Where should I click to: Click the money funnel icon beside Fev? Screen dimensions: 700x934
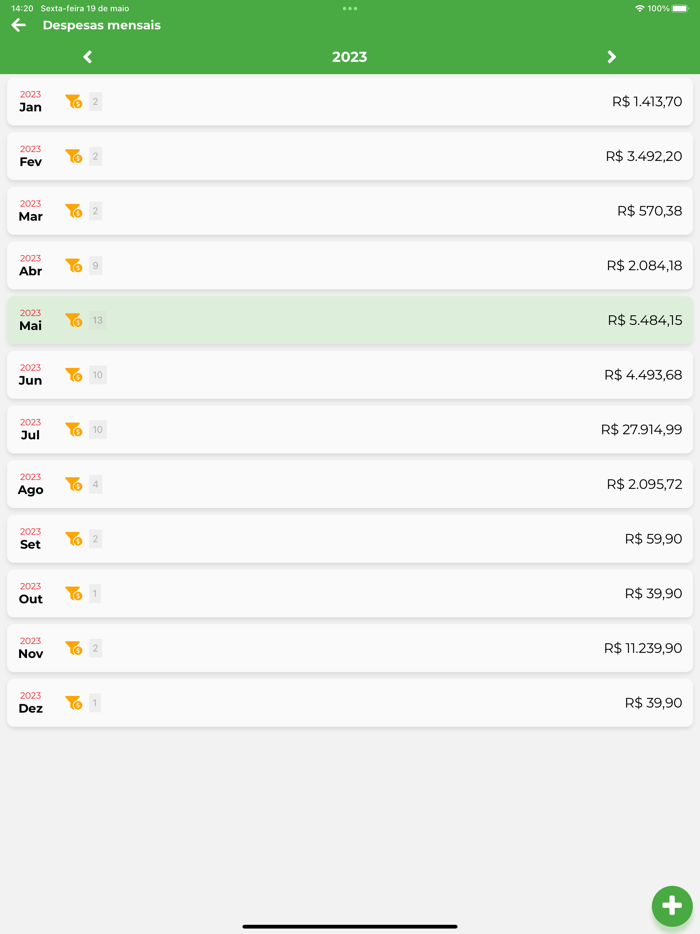point(74,156)
